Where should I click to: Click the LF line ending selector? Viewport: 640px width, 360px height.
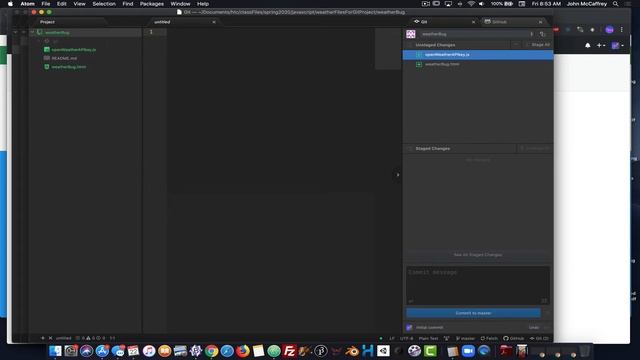392,338
